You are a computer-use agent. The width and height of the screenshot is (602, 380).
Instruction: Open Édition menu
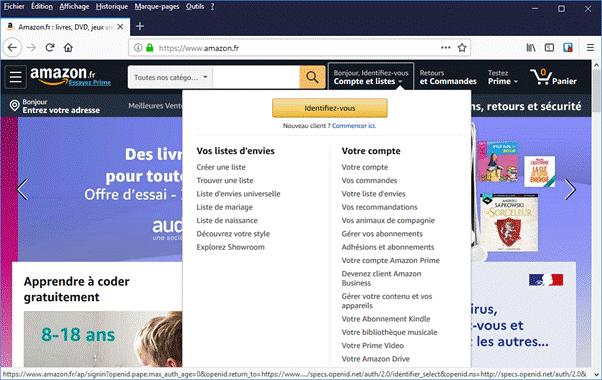(x=41, y=7)
